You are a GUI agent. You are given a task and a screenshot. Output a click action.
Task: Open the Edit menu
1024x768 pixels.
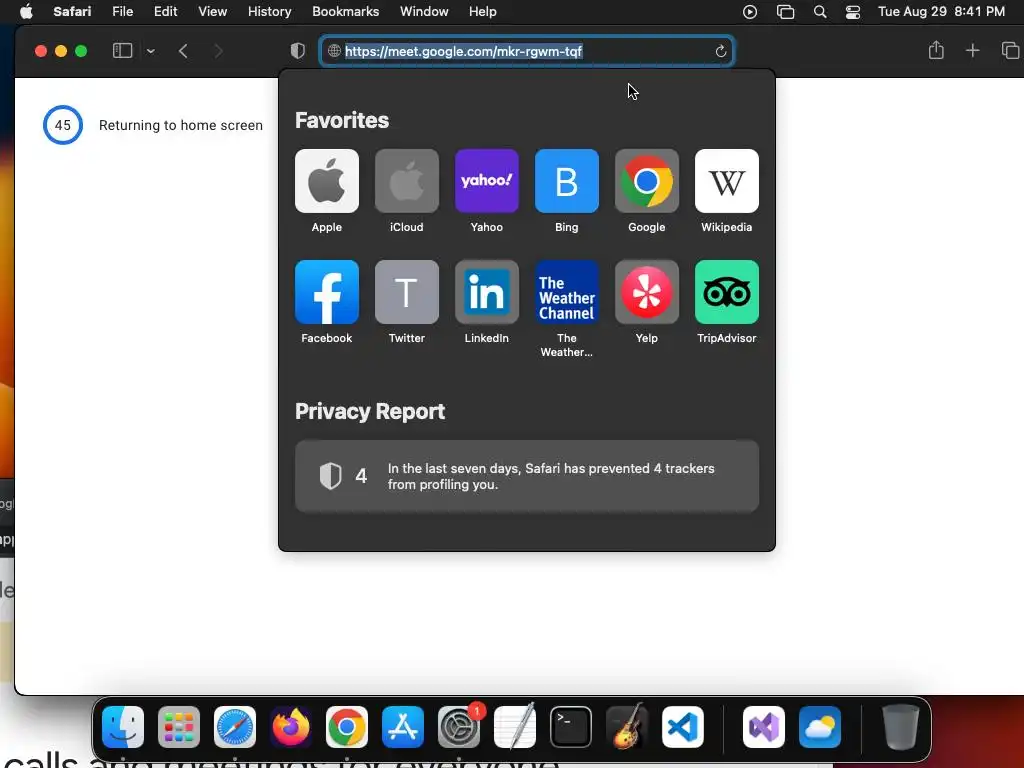[165, 12]
